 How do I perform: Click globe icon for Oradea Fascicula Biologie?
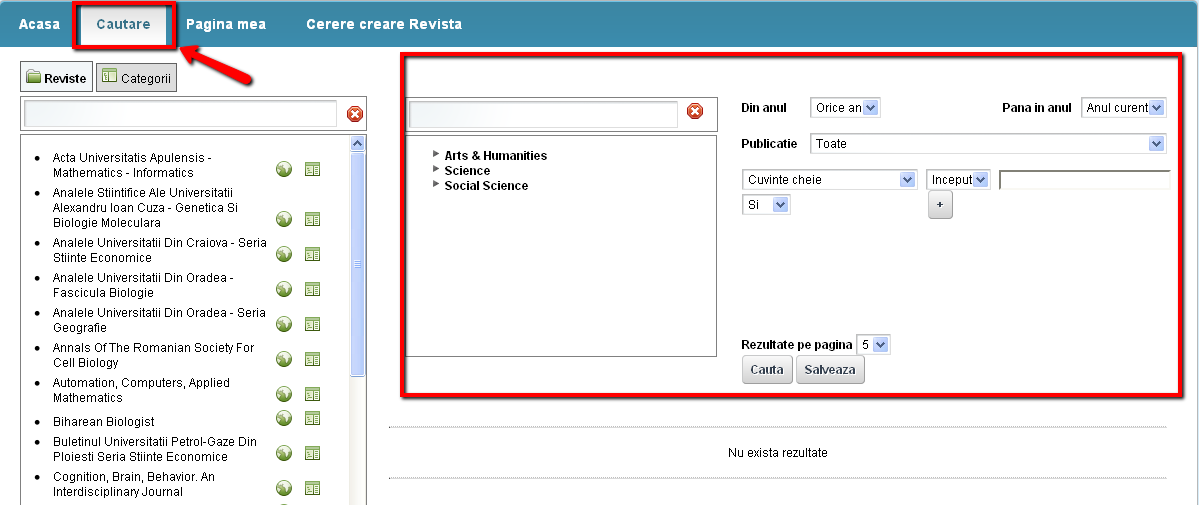(284, 288)
